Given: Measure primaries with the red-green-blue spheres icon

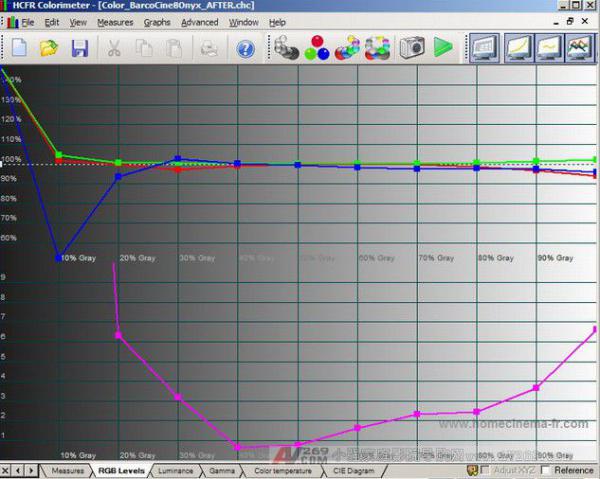Looking at the screenshot, I should point(318,47).
